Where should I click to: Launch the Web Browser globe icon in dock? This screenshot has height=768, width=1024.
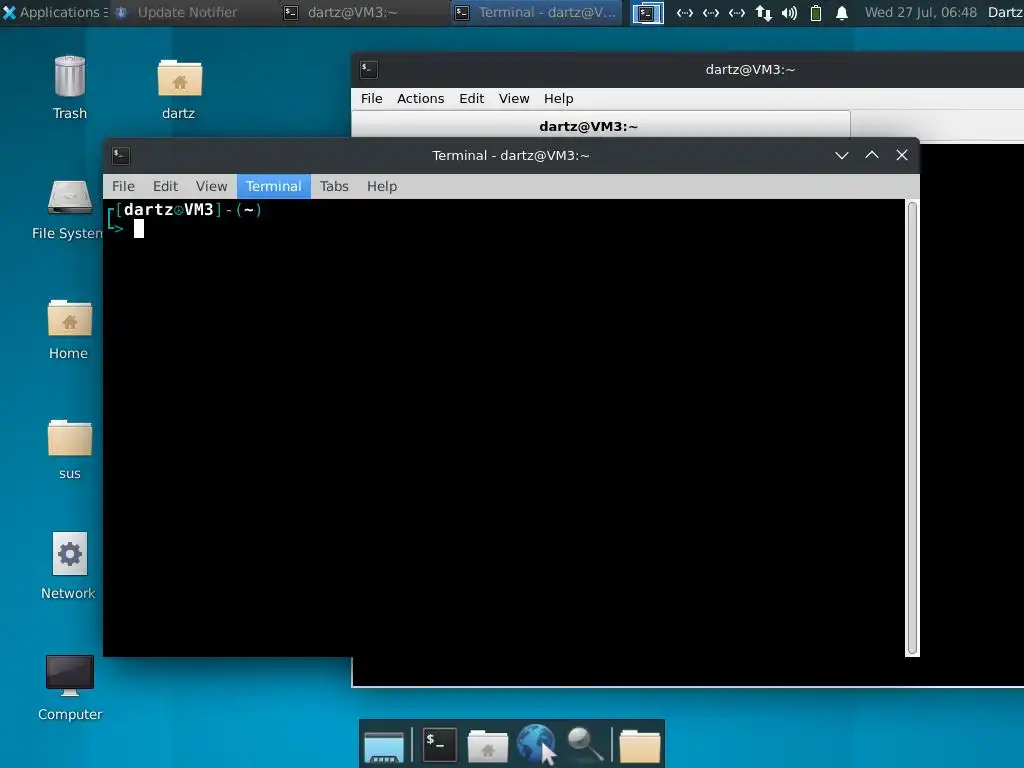point(536,744)
